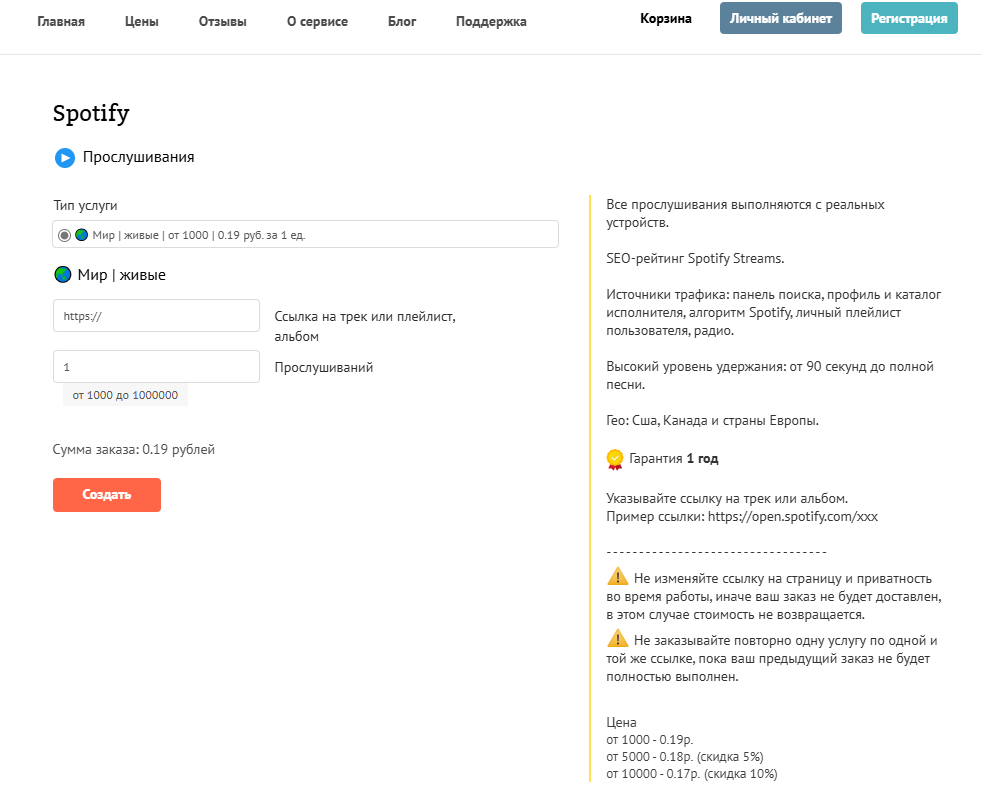Click the Цена heading above the price list
The image size is (982, 795).
point(621,722)
